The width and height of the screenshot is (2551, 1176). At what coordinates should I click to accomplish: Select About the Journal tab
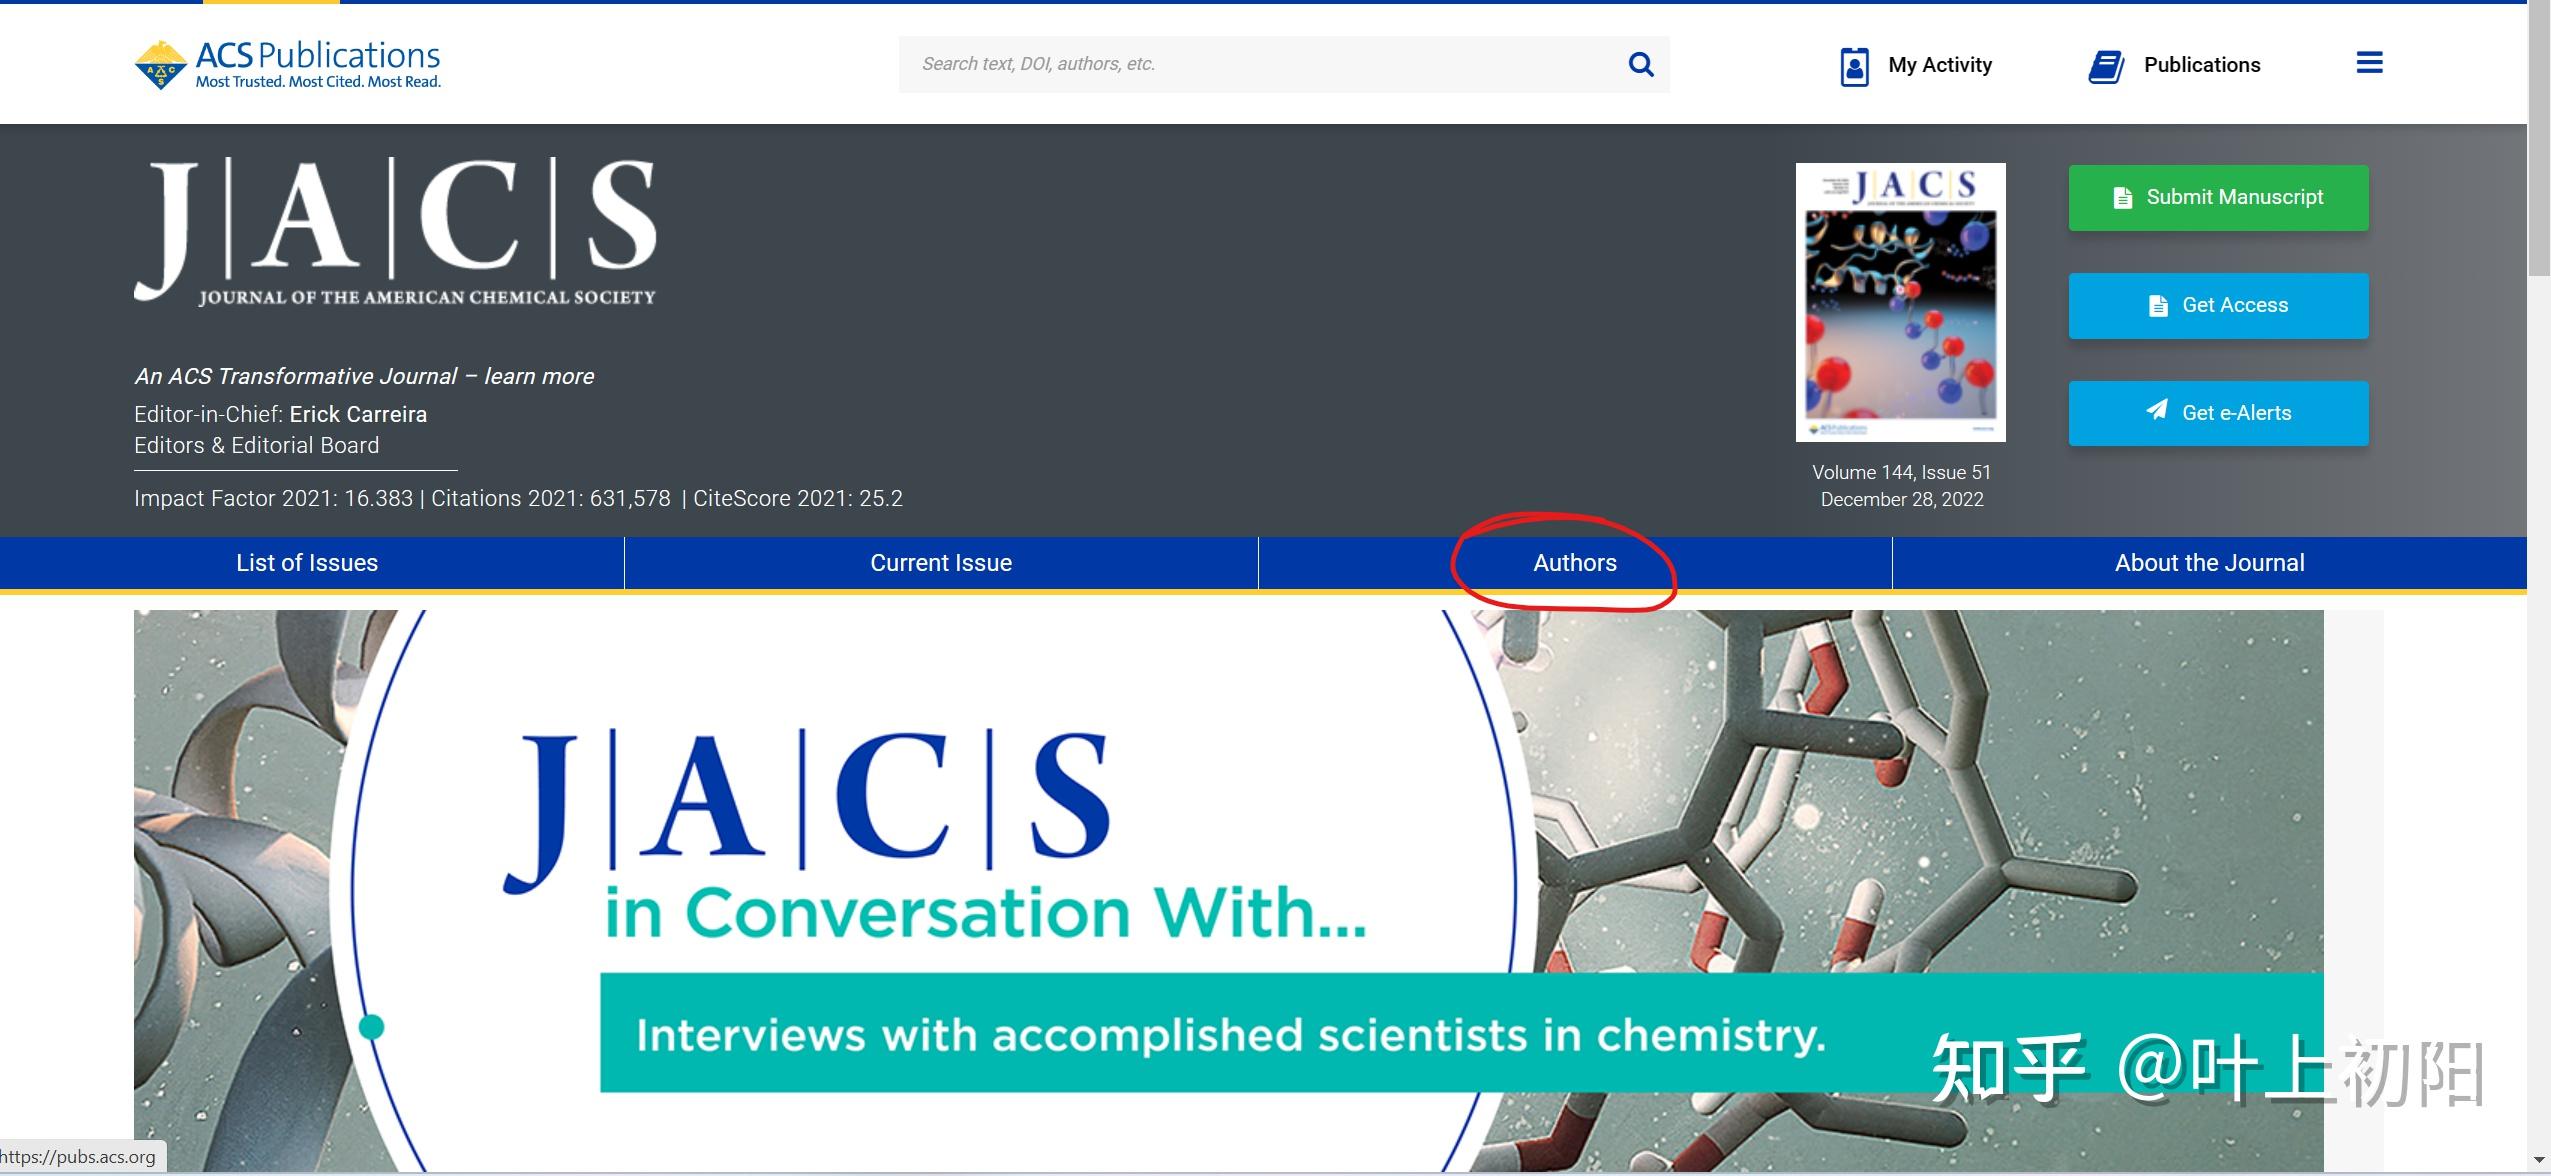2209,563
